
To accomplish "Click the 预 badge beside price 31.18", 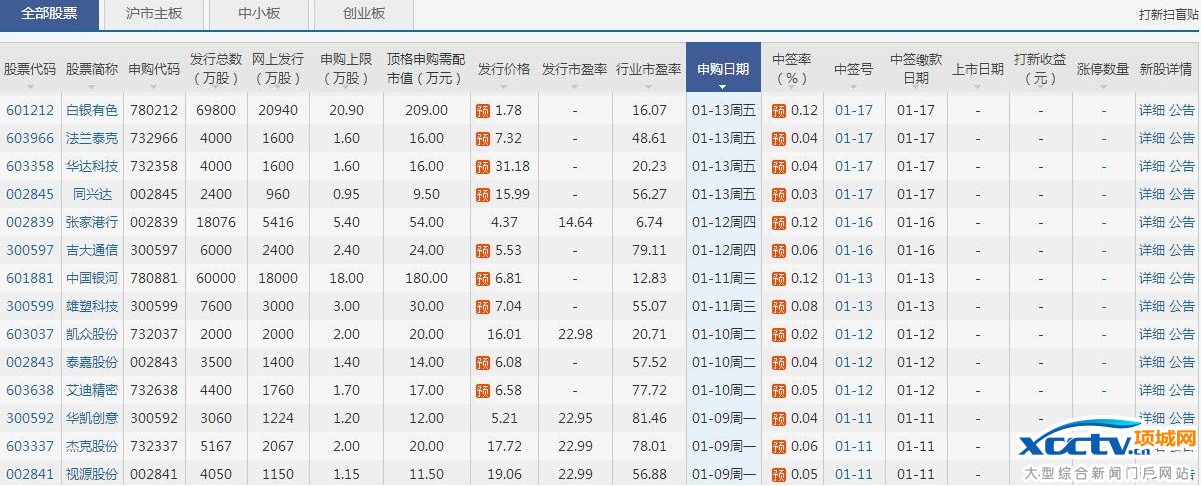I will click(483, 167).
